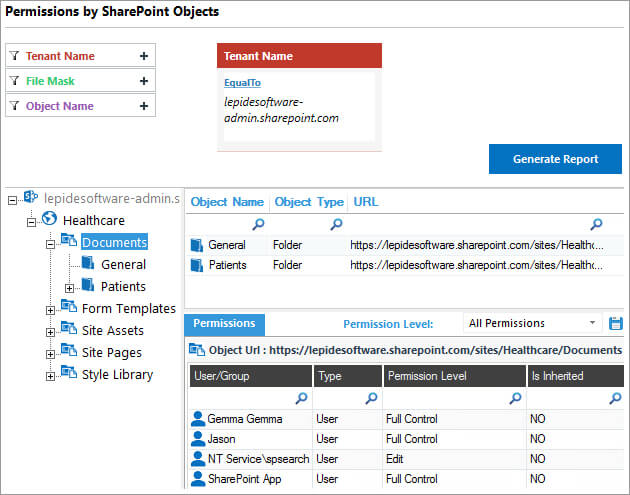Click the SharePoint tenant icon in tree
This screenshot has width=630, height=495.
click(31, 197)
